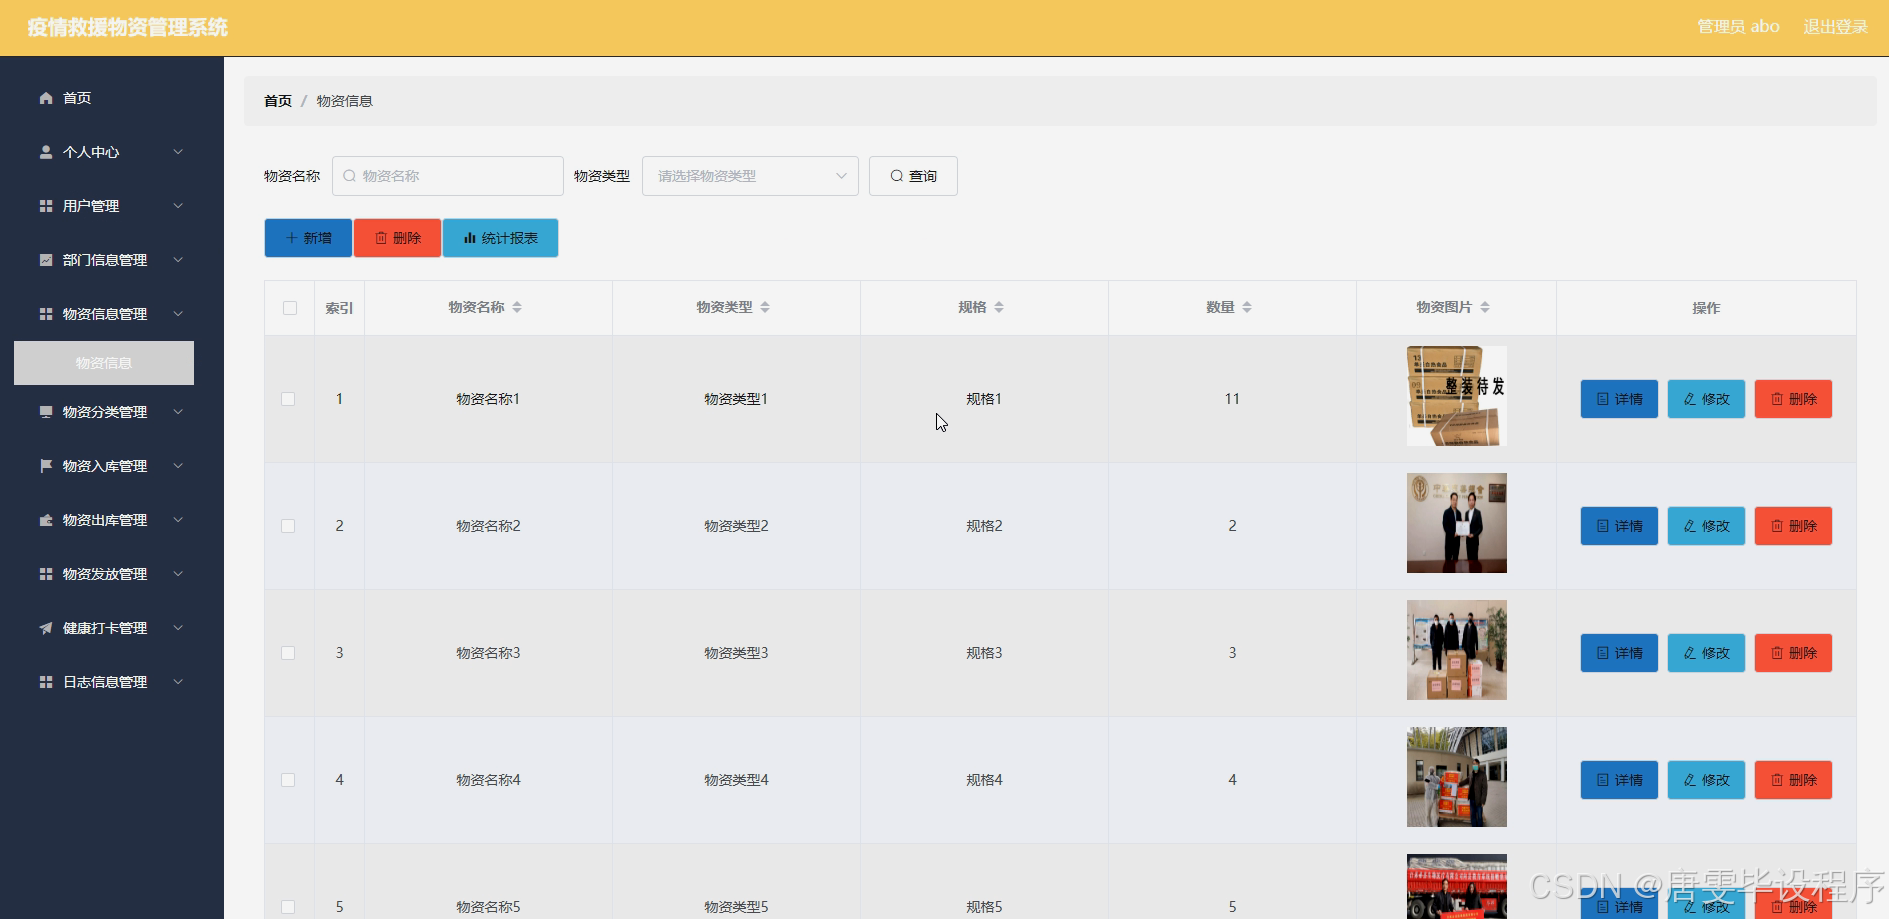Select the 物资信息 submenu item

104,363
